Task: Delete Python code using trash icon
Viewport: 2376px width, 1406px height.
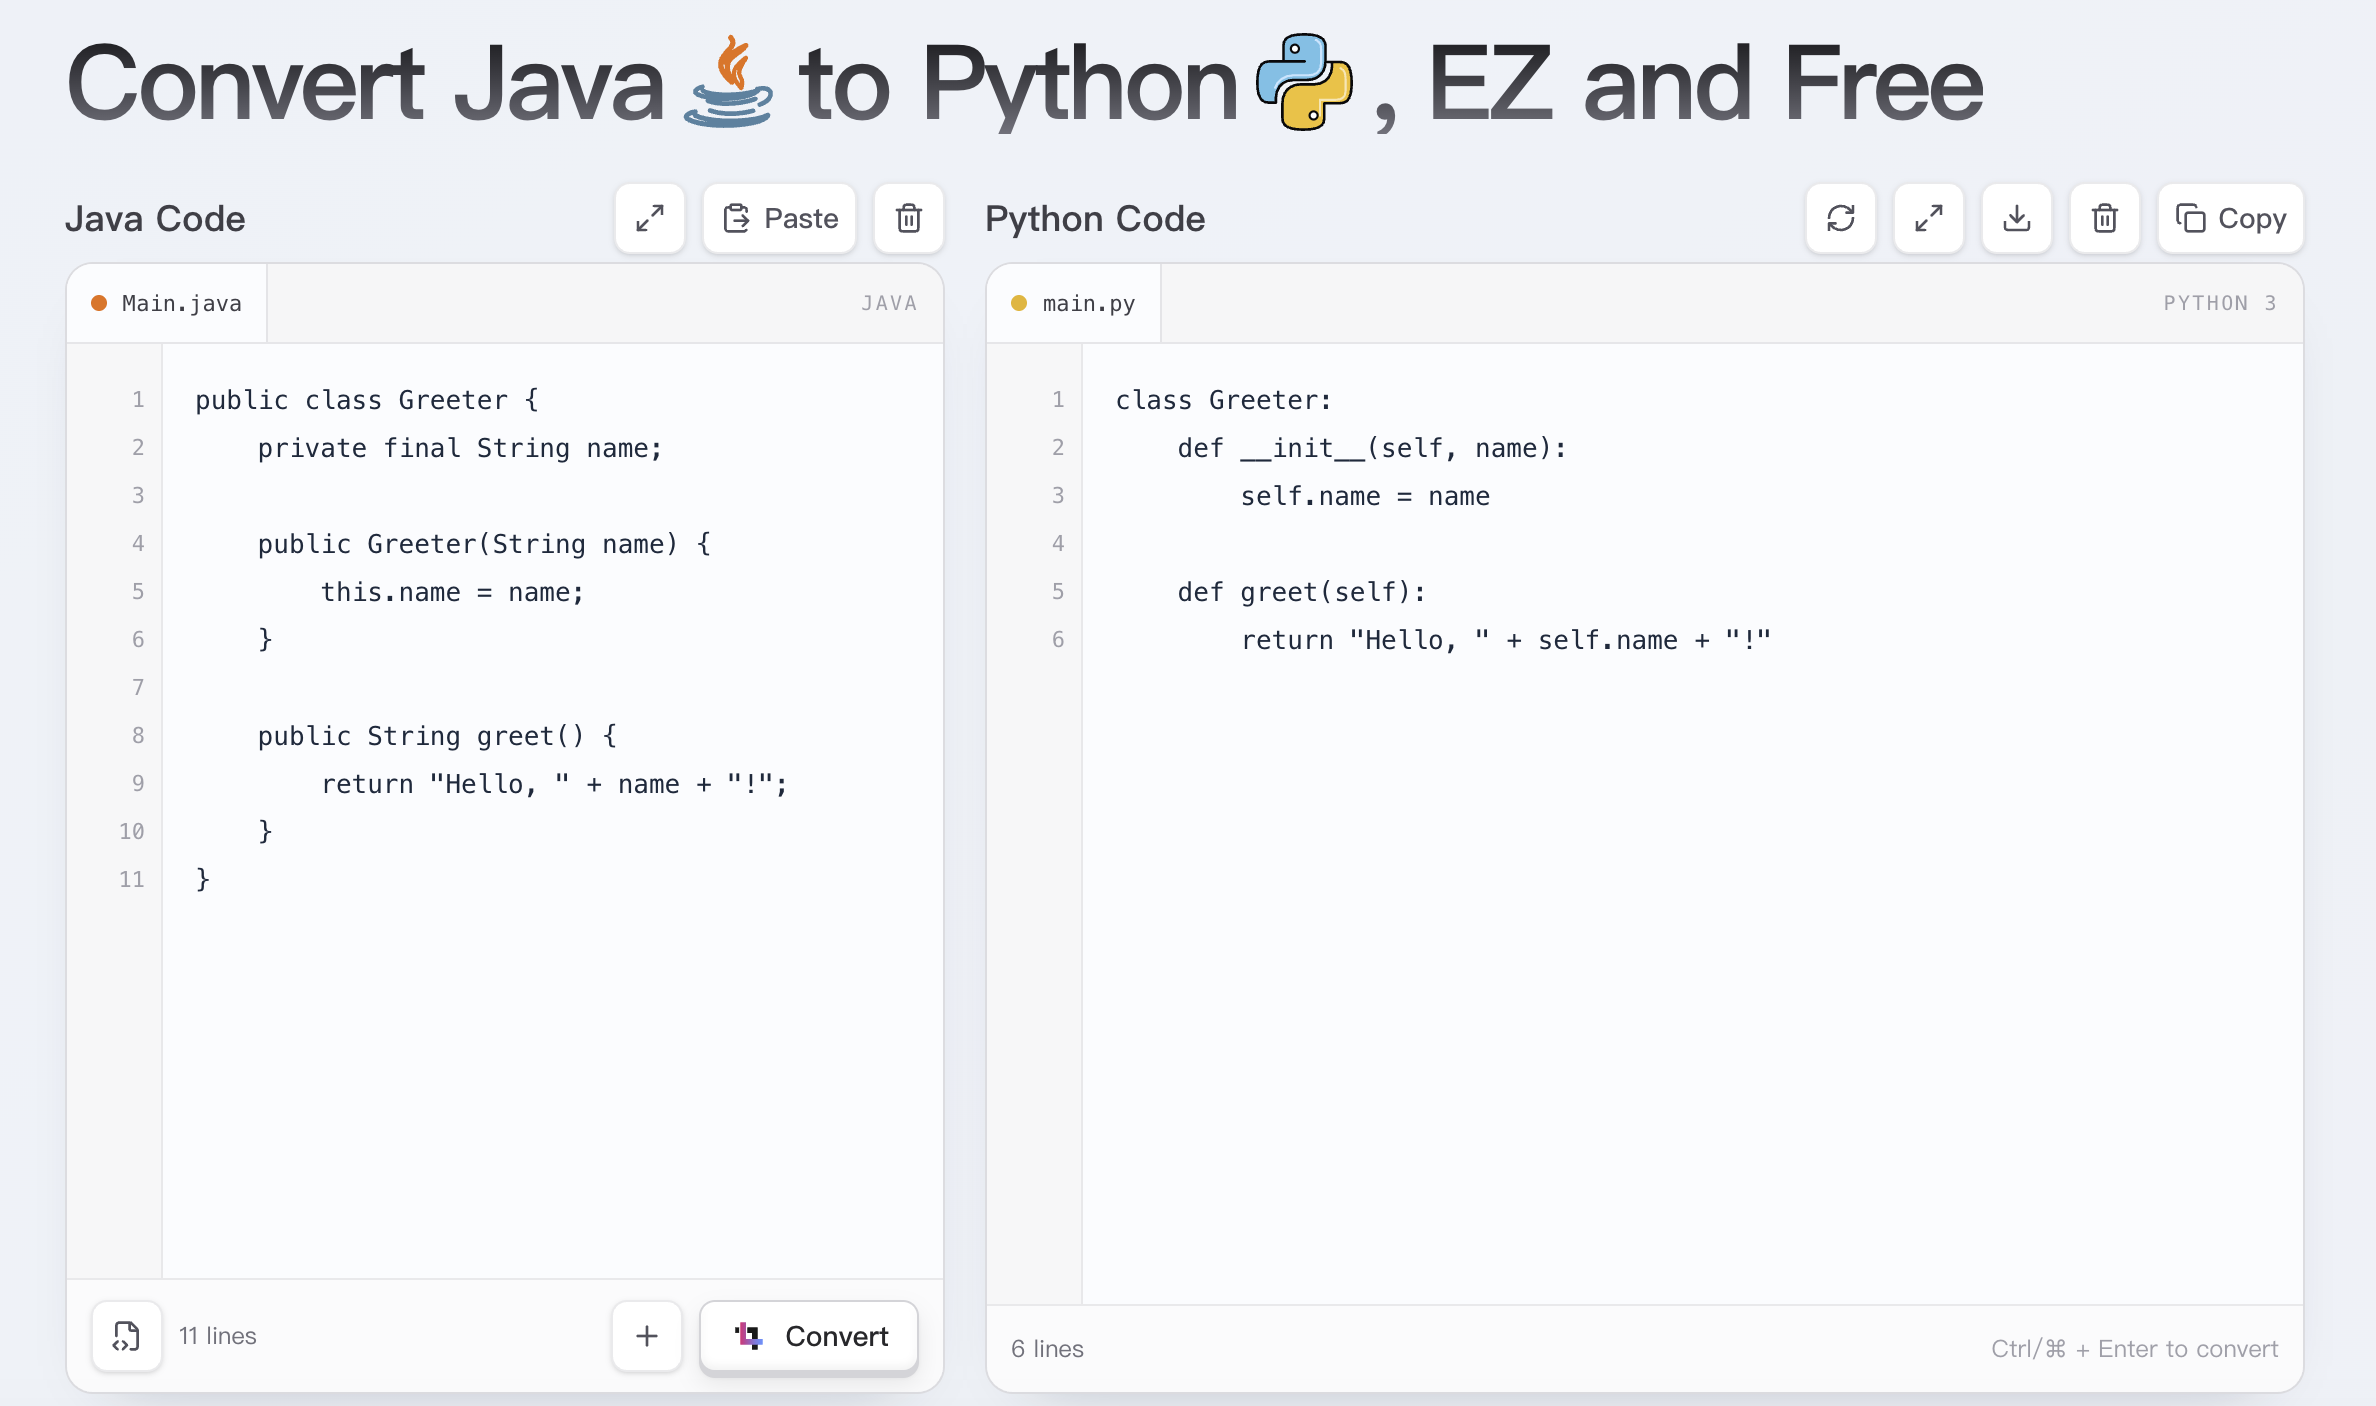Action: click(2105, 218)
